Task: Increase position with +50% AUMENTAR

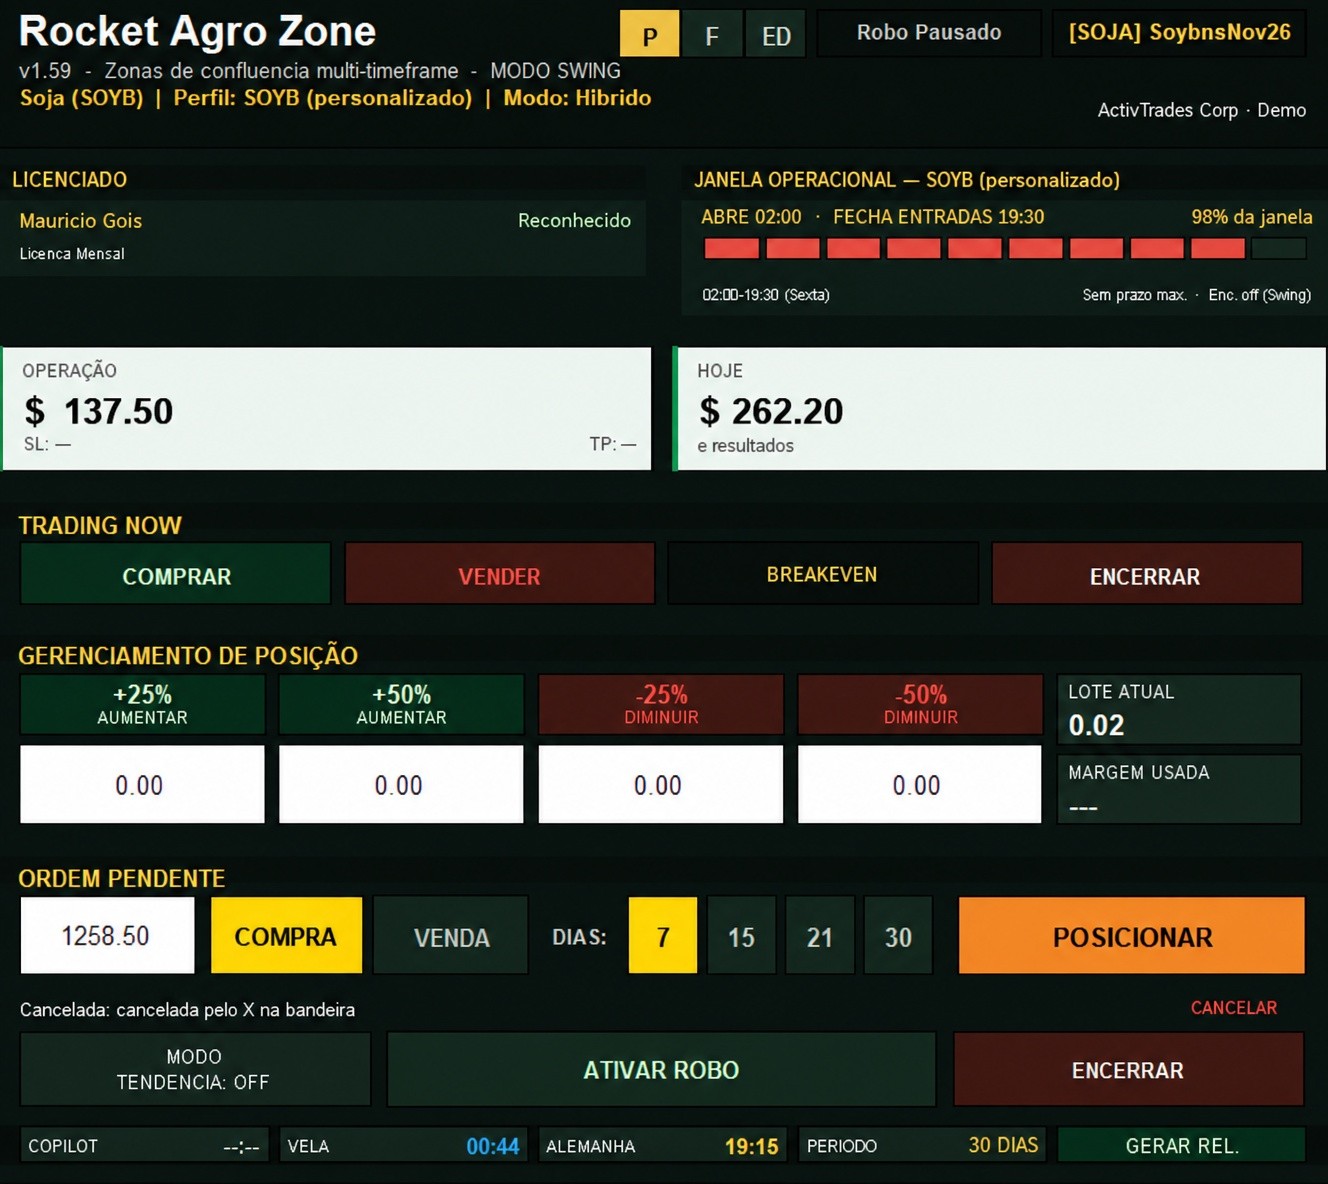Action: (x=401, y=704)
